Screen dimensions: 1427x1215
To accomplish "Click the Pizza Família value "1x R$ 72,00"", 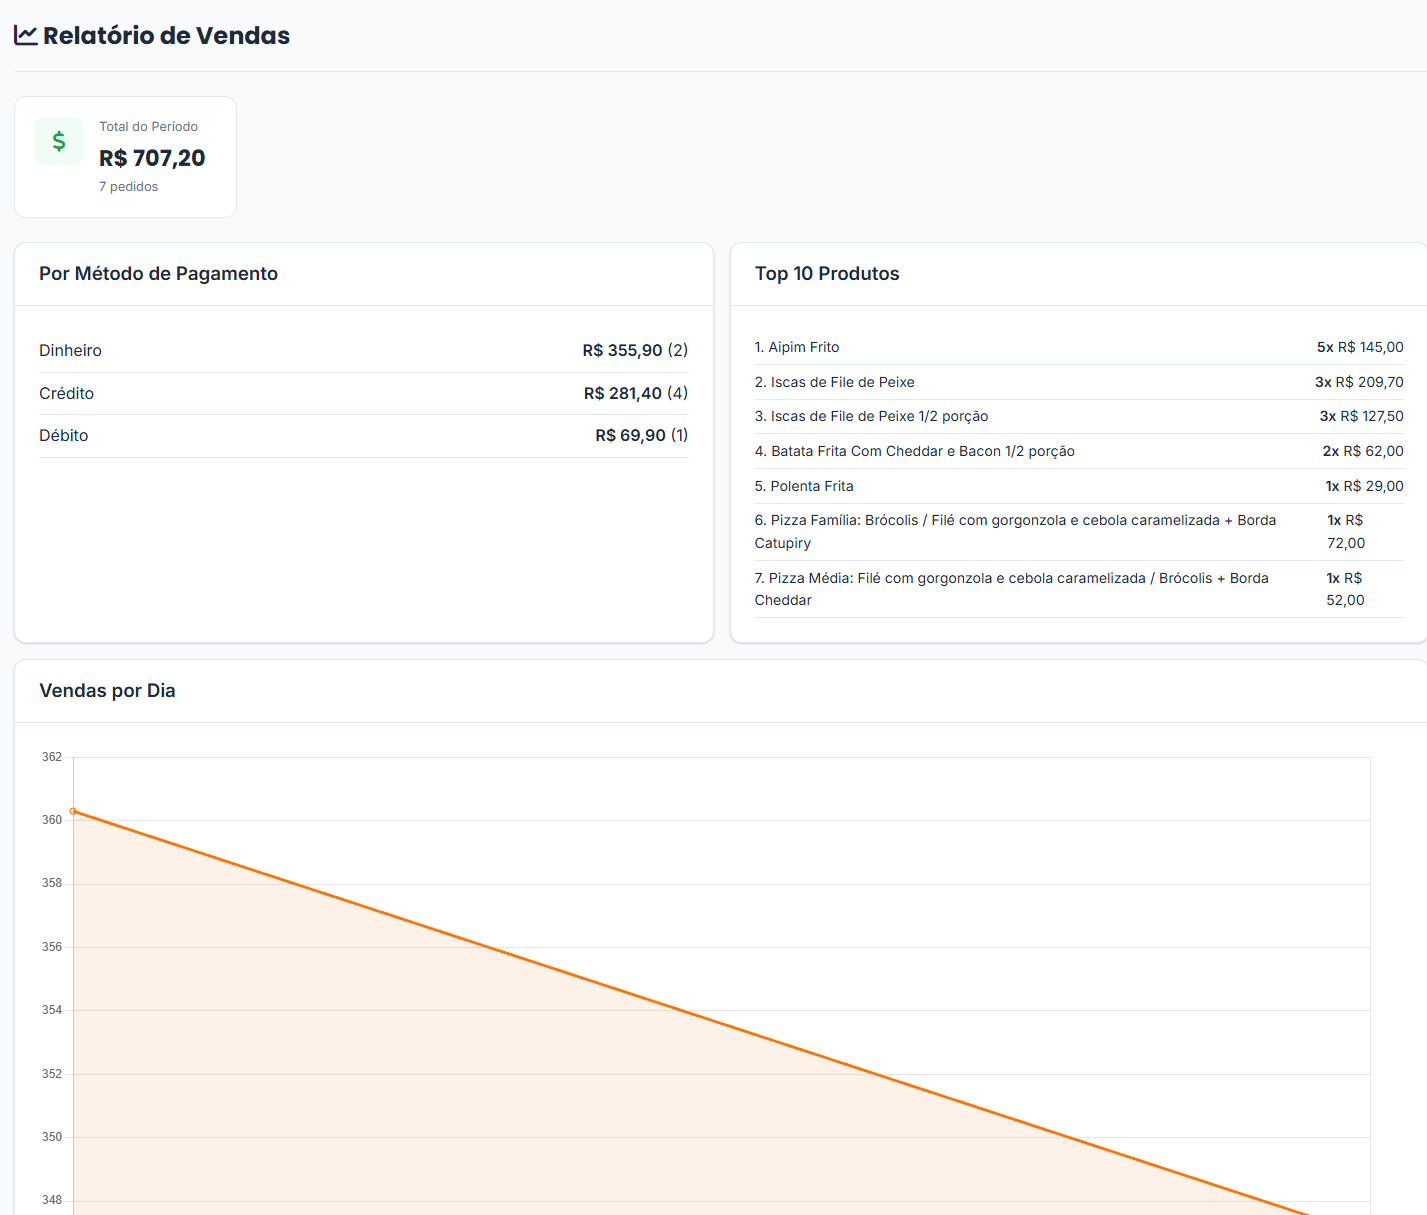I will tap(1346, 532).
